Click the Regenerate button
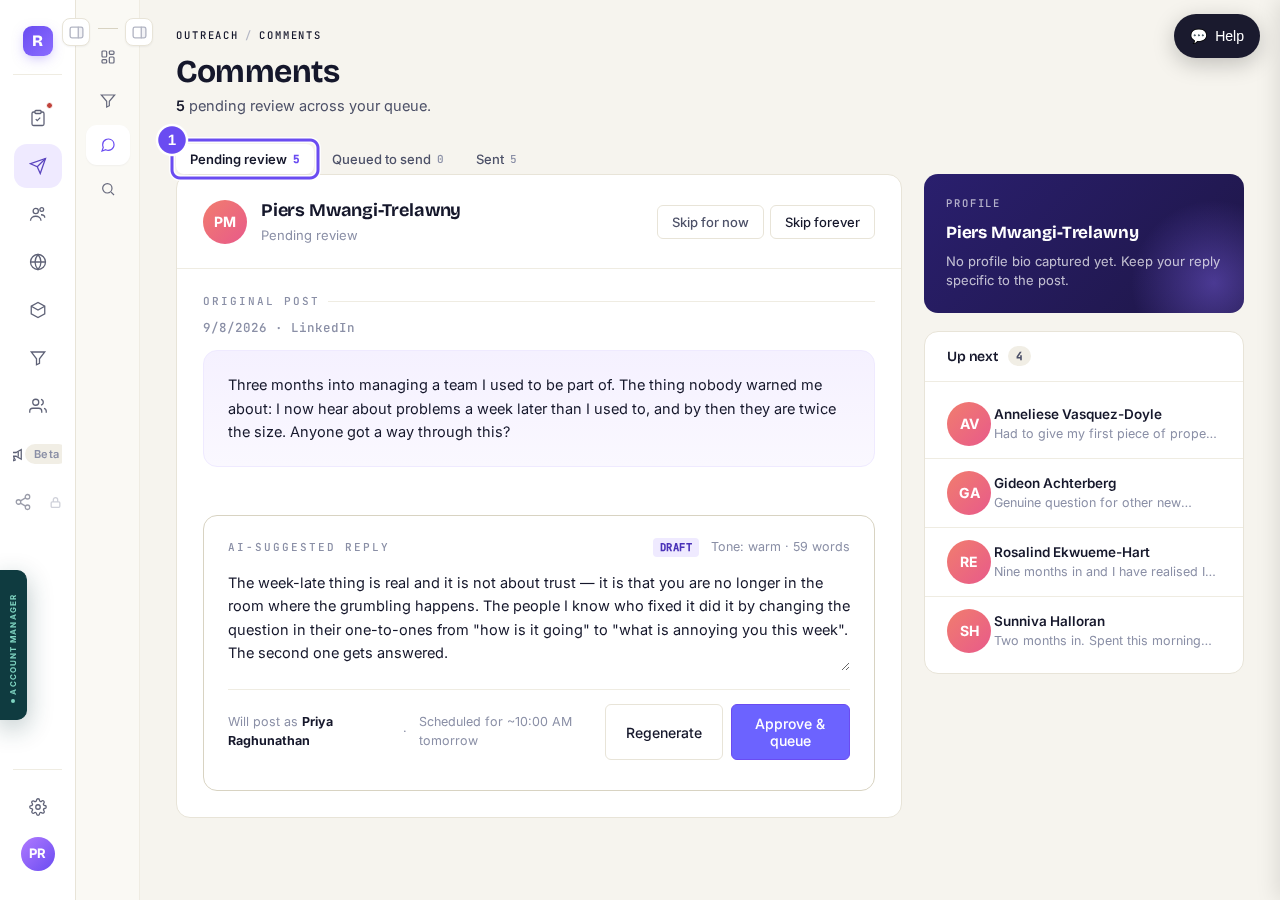The image size is (1280, 900). pyautogui.click(x=664, y=732)
